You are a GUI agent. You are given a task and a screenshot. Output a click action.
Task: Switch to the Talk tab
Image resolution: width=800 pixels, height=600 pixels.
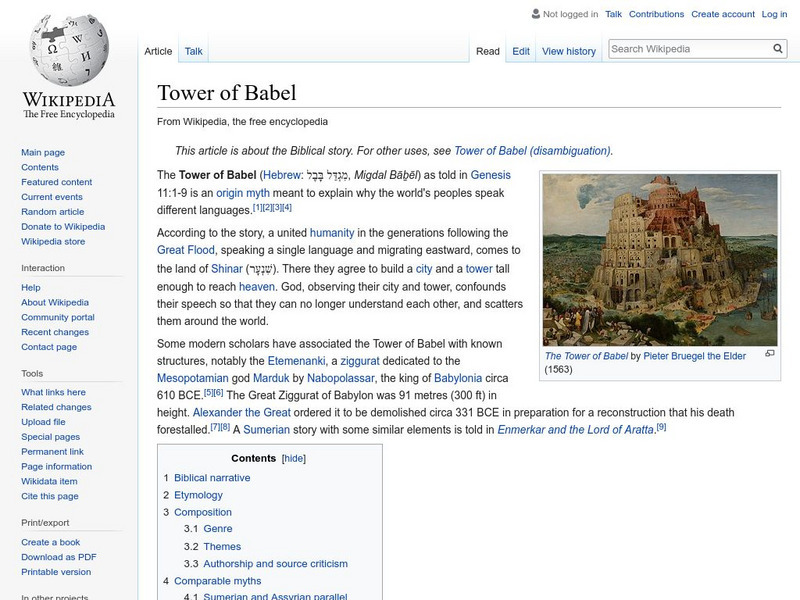click(x=193, y=52)
